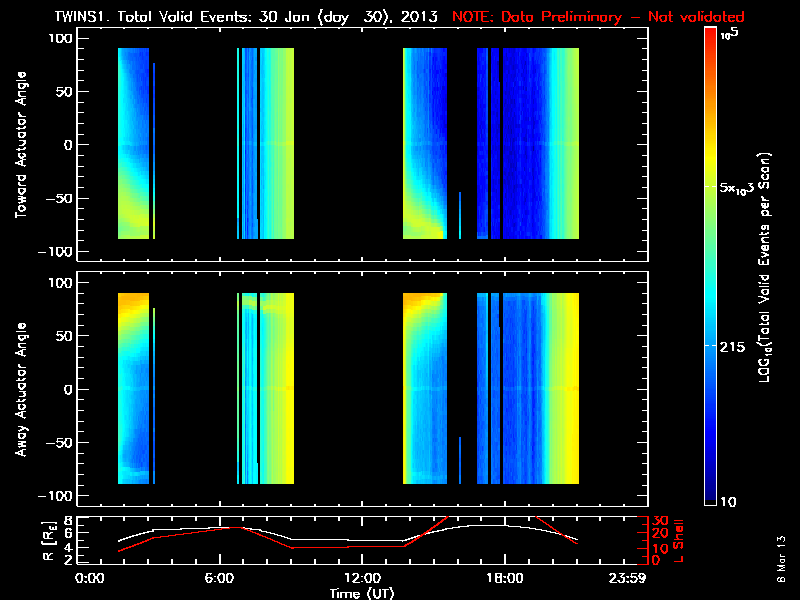The image size is (800, 600).
Task: Click the 215 label on the colorbar
Action: 736,345
